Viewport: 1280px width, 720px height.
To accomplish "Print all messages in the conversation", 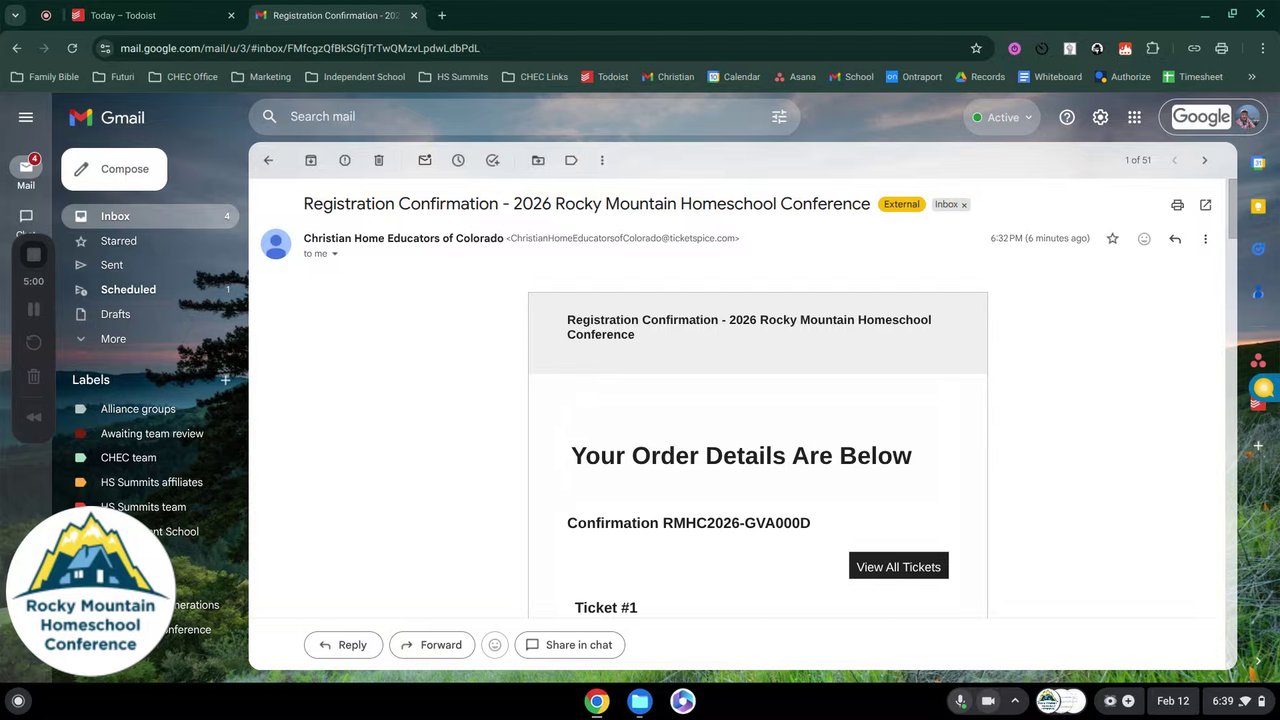I will (1177, 205).
